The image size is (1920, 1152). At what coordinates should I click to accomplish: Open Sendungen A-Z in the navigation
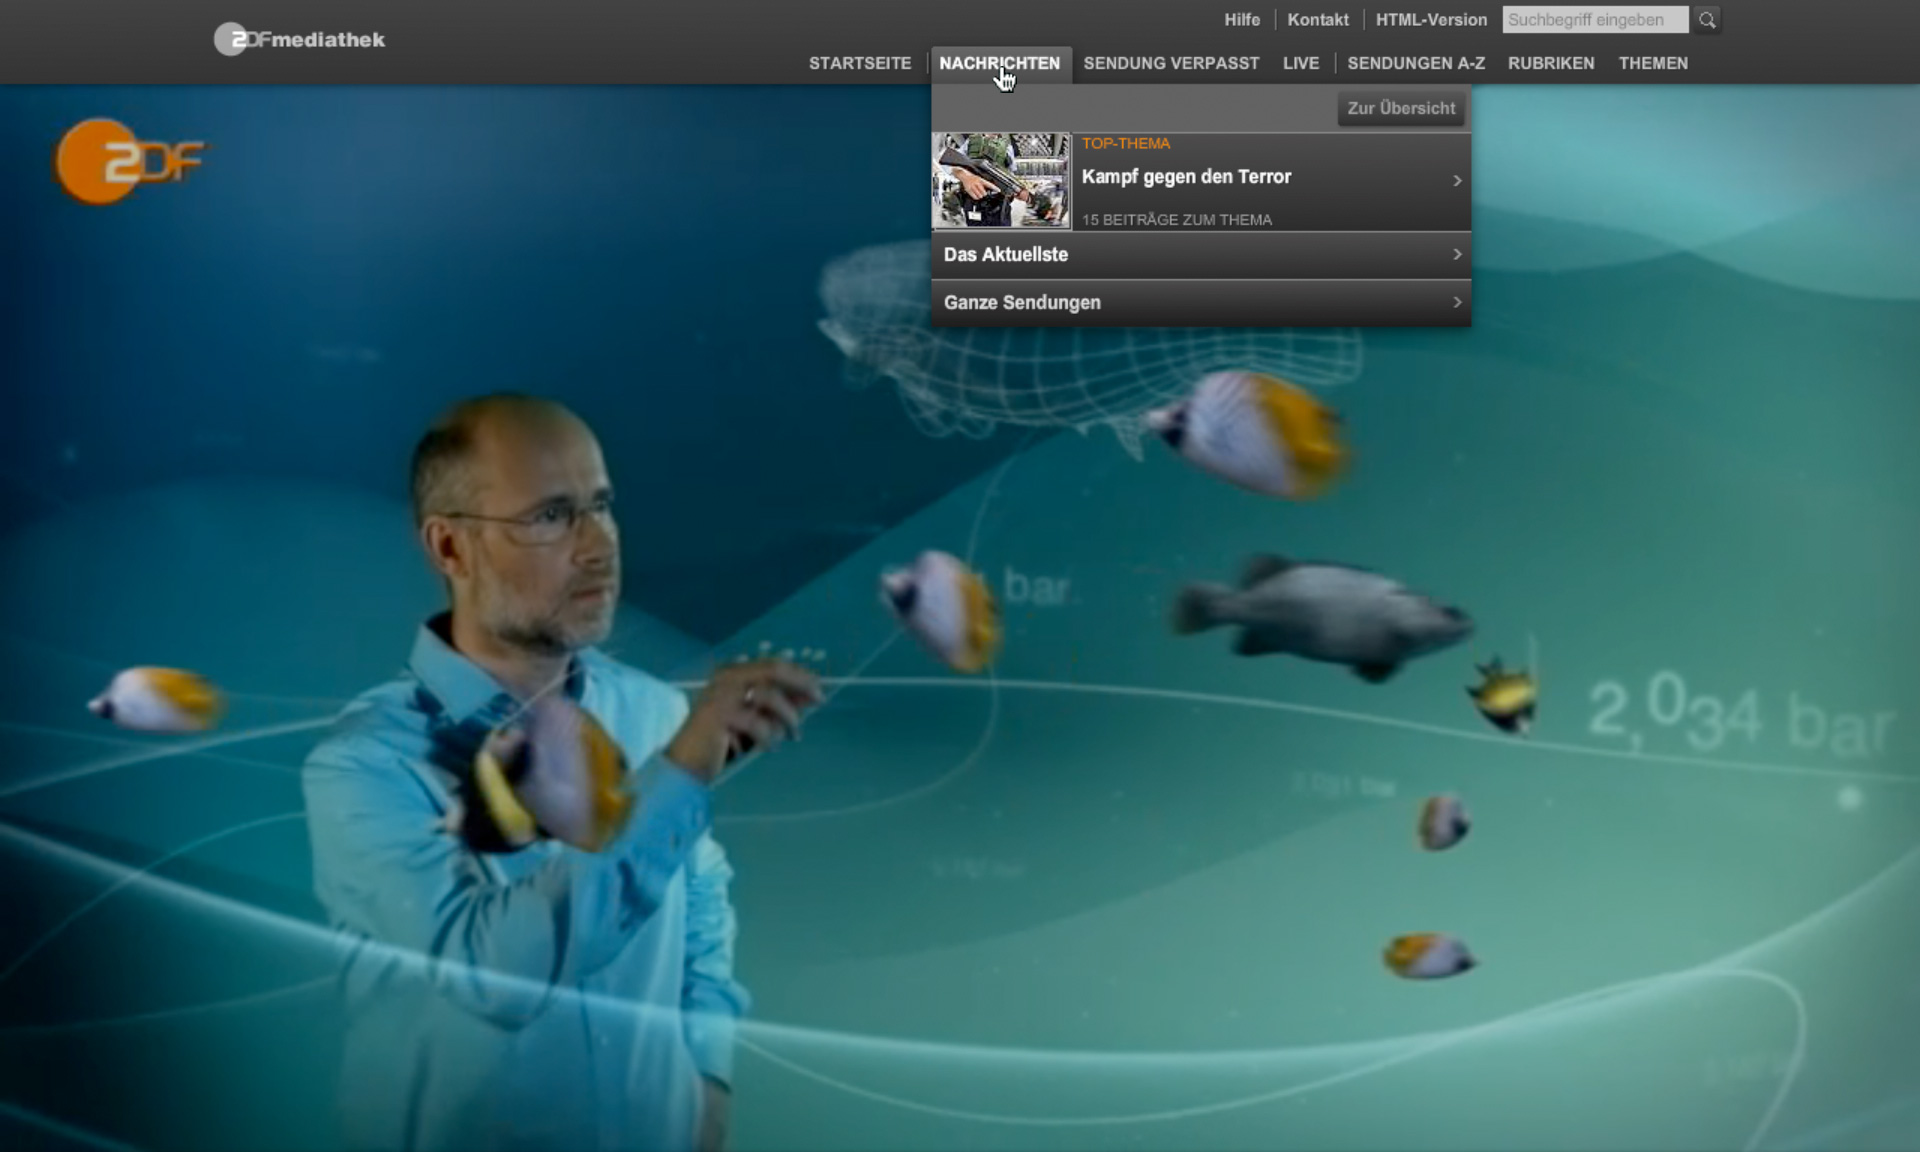(1416, 63)
